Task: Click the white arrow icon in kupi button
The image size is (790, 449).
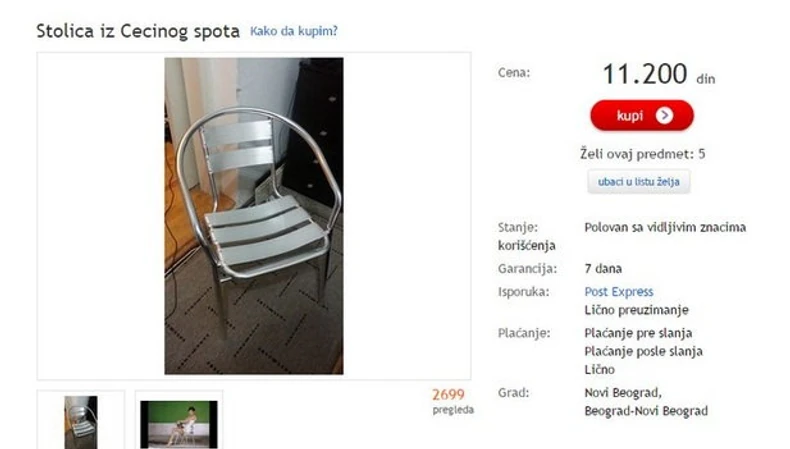Action: point(664,116)
